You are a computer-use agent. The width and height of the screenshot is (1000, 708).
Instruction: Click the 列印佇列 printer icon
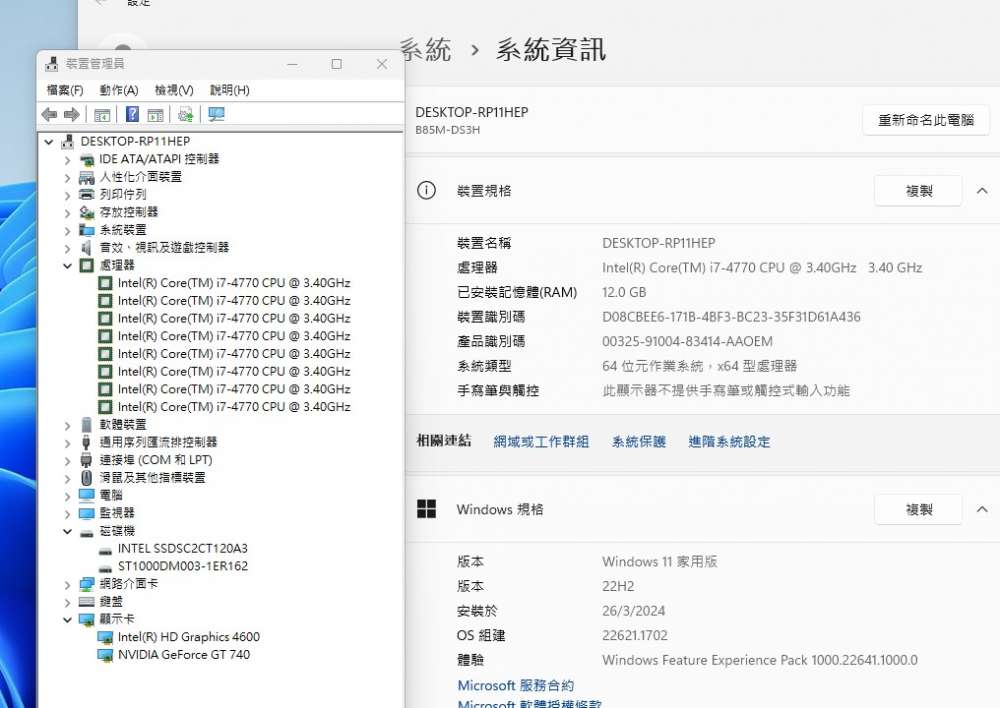pos(86,195)
